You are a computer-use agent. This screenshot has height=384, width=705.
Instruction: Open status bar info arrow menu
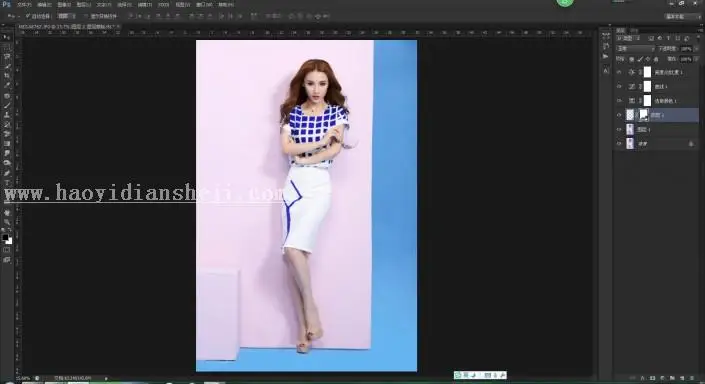coord(106,379)
